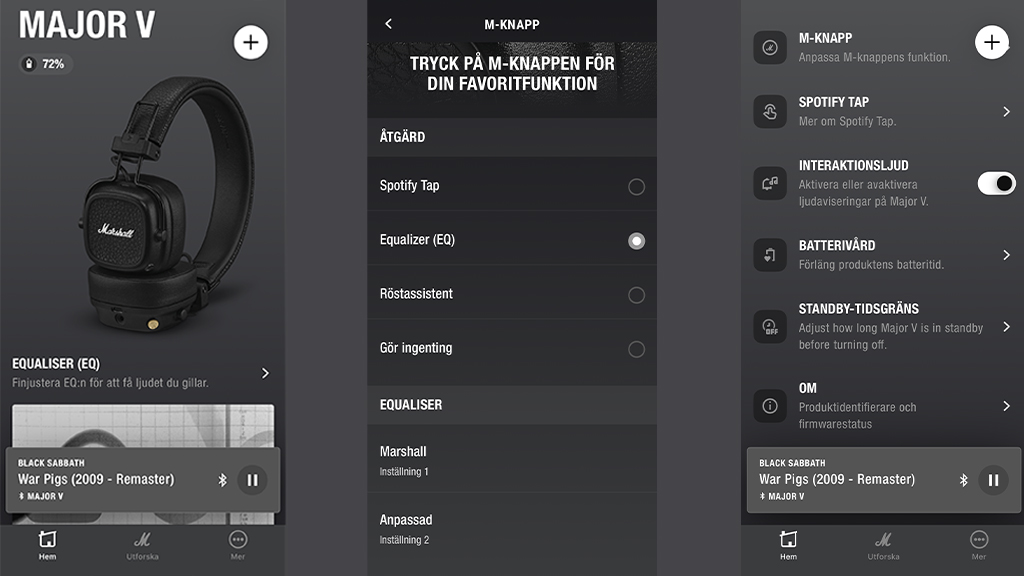
Task: Open Spotify Tap details via its chevron
Action: (x=1006, y=112)
